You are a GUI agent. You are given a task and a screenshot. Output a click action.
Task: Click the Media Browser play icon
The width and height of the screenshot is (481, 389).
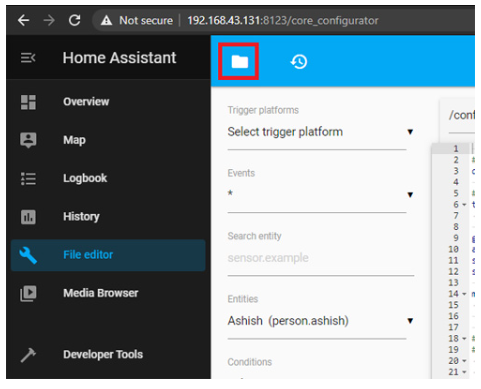[x=28, y=293]
